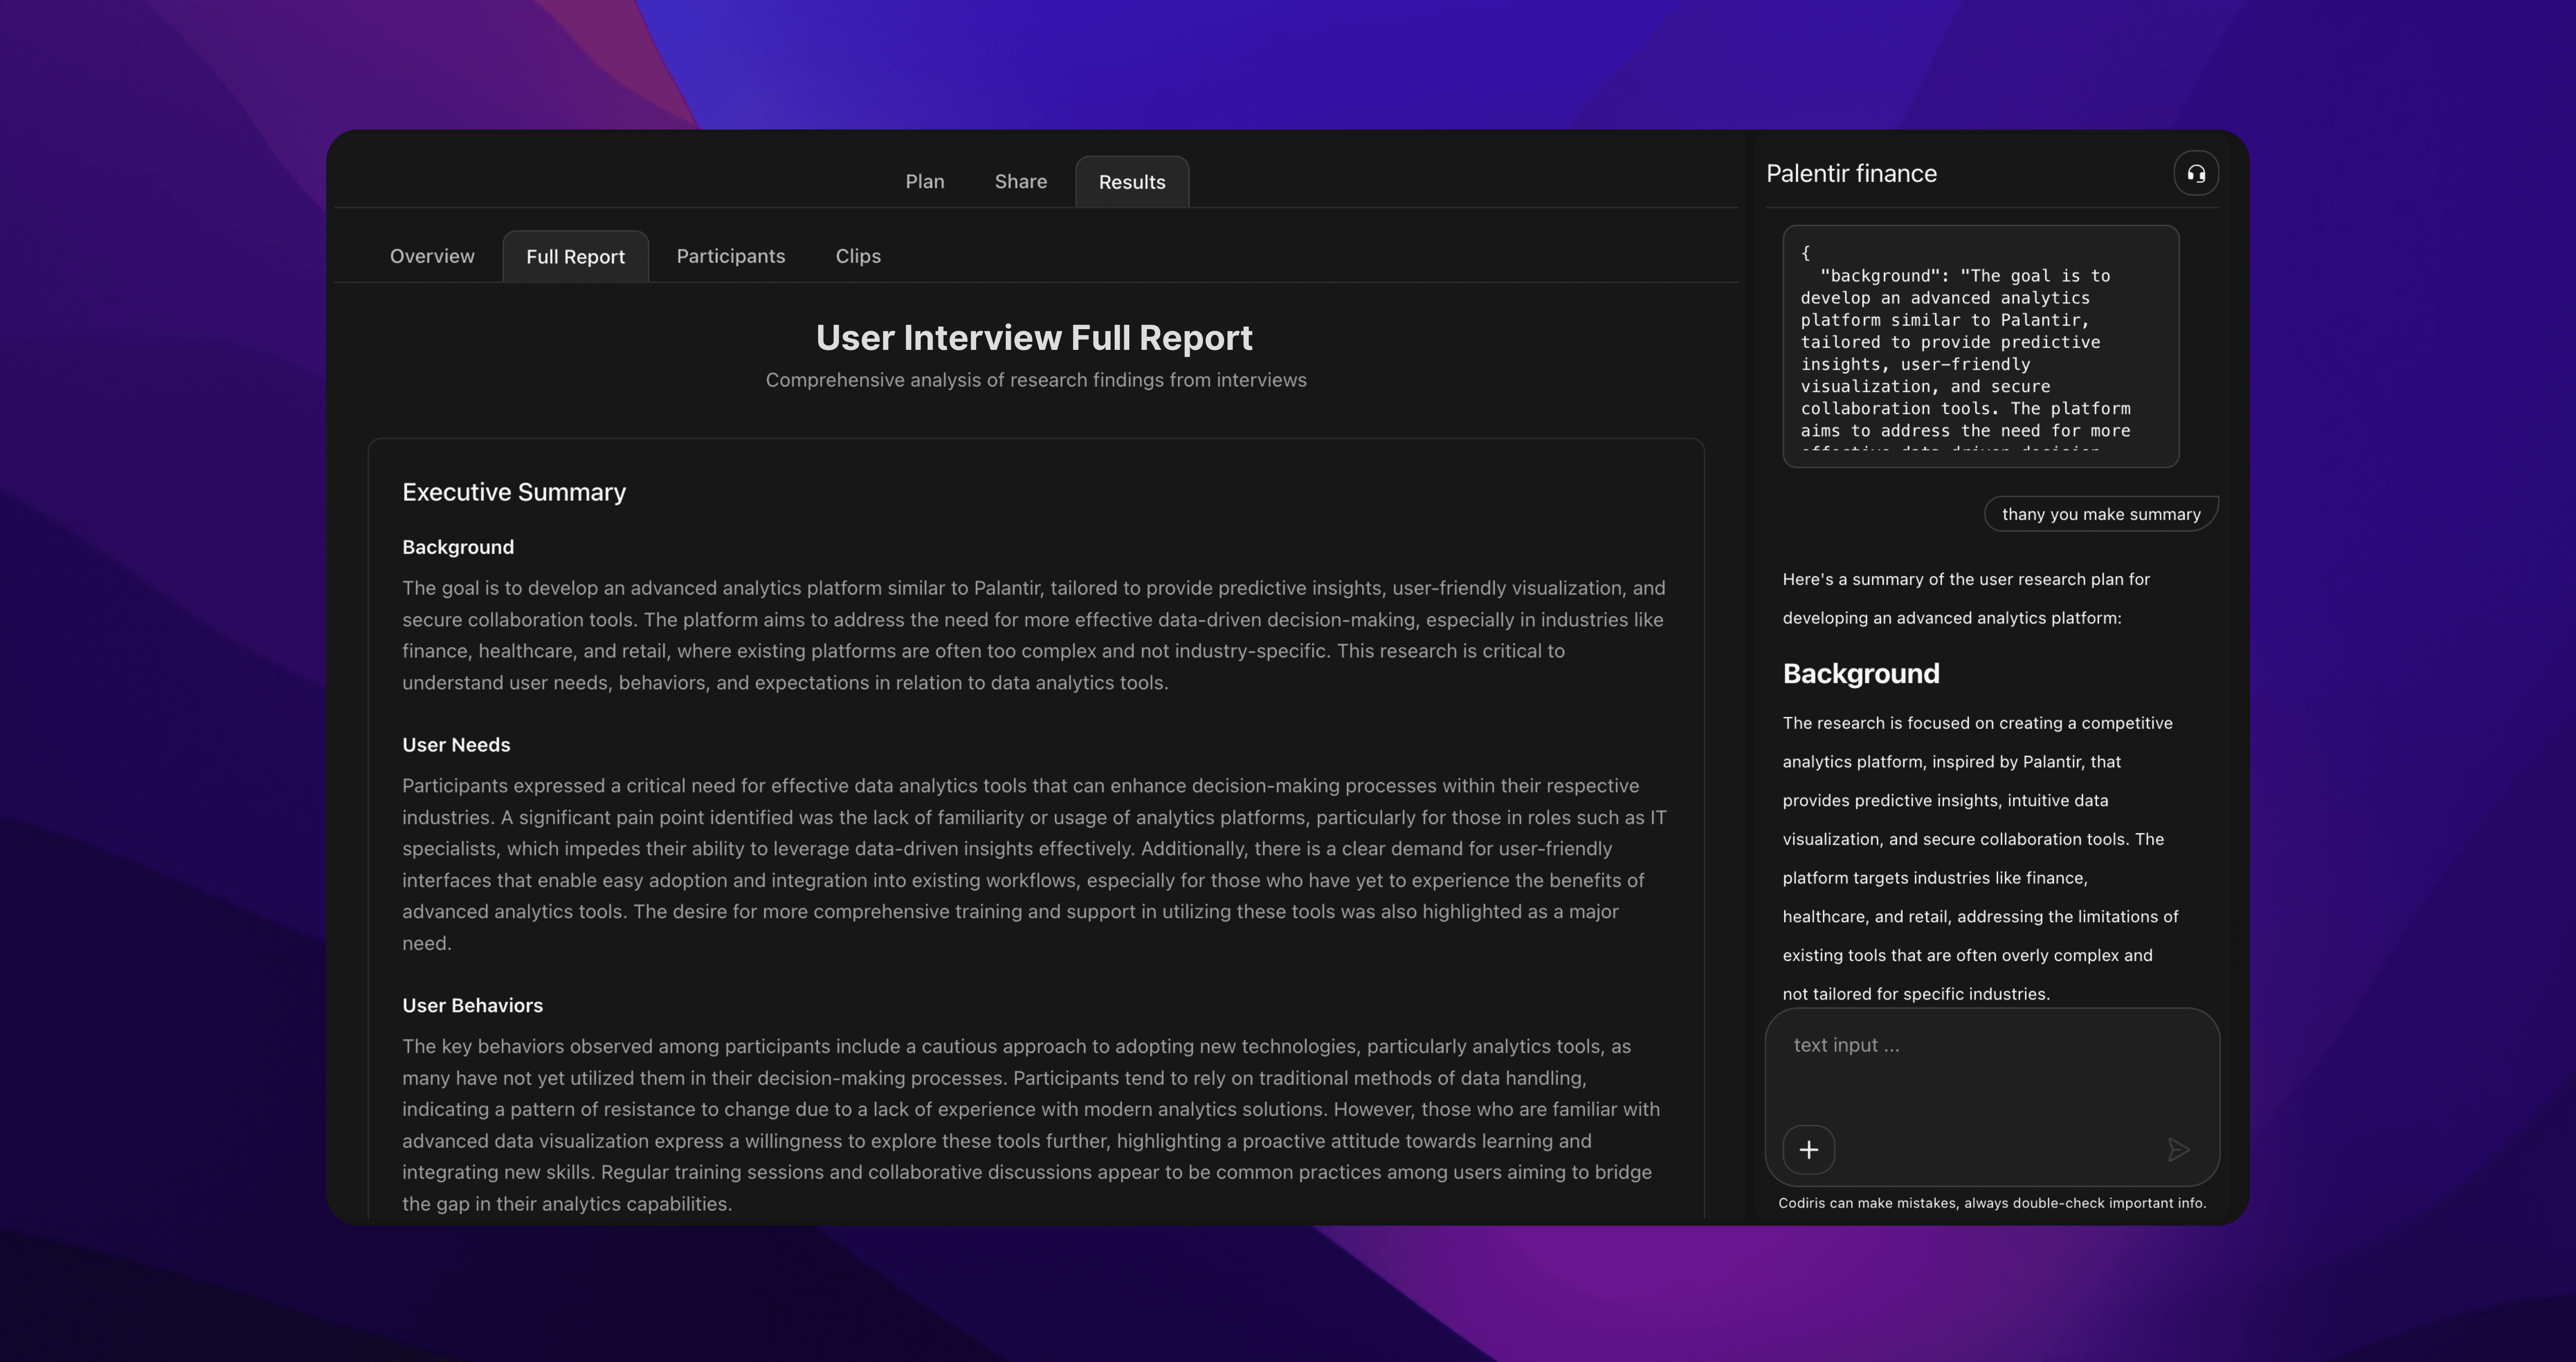Go to the Clips sub-tab
2576x1362 pixels.
858,256
